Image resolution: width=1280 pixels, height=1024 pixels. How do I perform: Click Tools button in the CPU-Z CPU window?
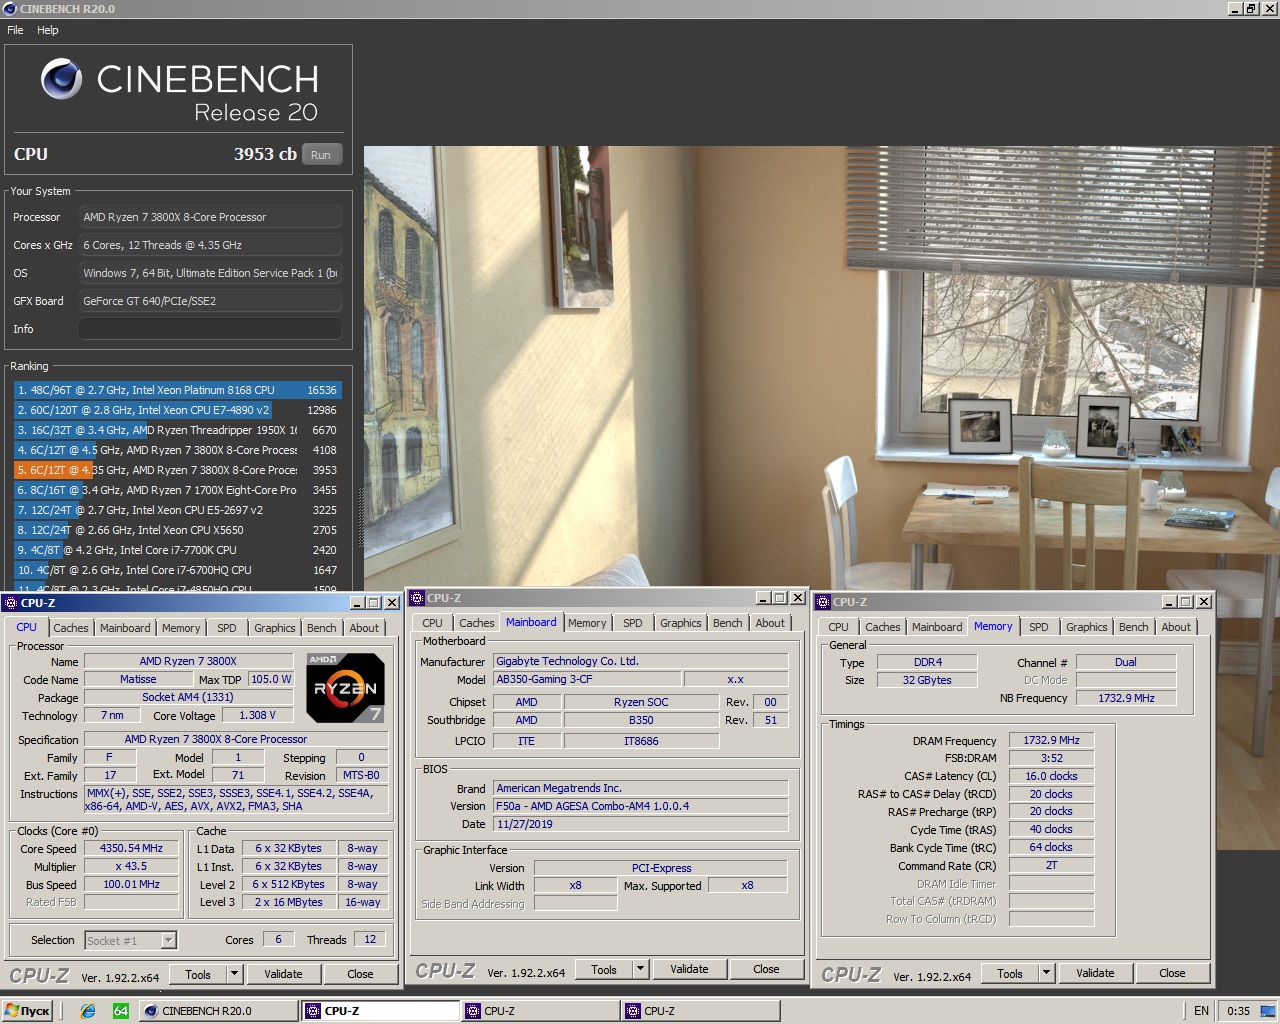coord(198,974)
